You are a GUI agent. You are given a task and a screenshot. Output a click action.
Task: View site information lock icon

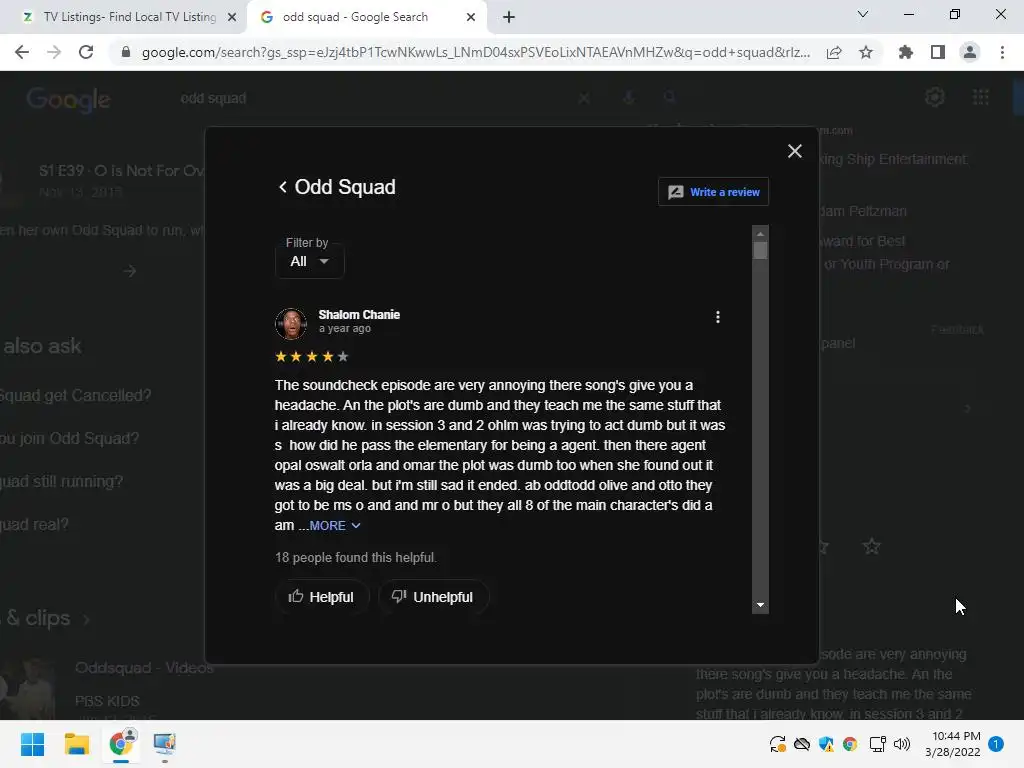[126, 52]
